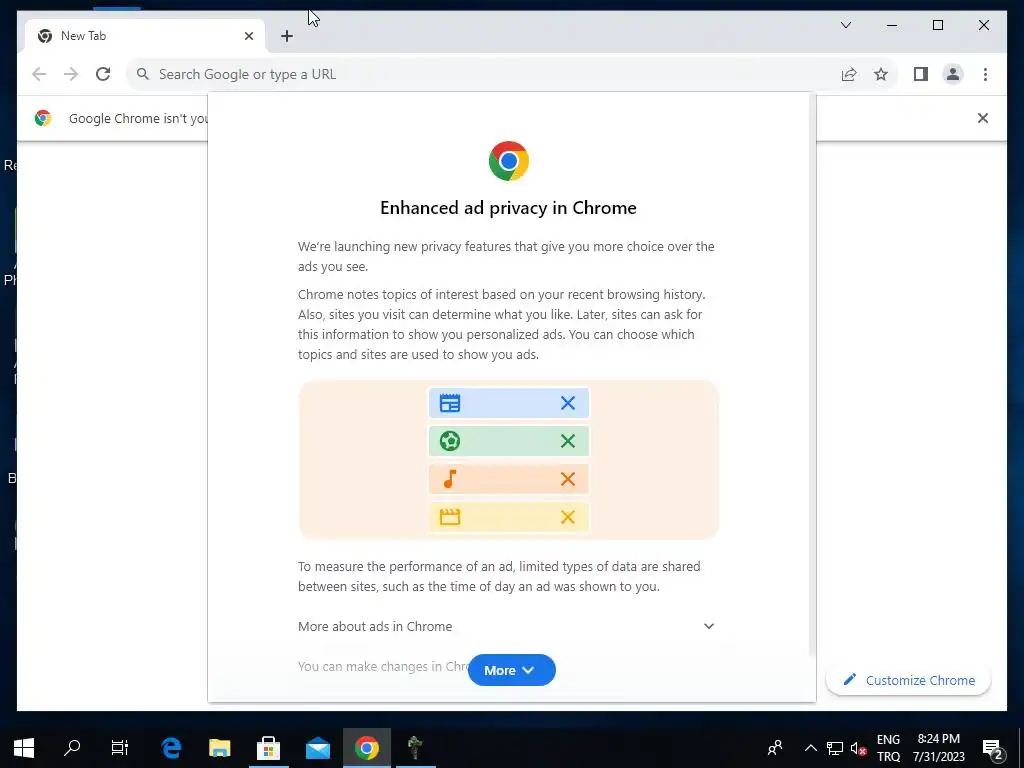Screen dimensions: 1024x768
Task: Click the browser back arrow
Action: pos(39,74)
